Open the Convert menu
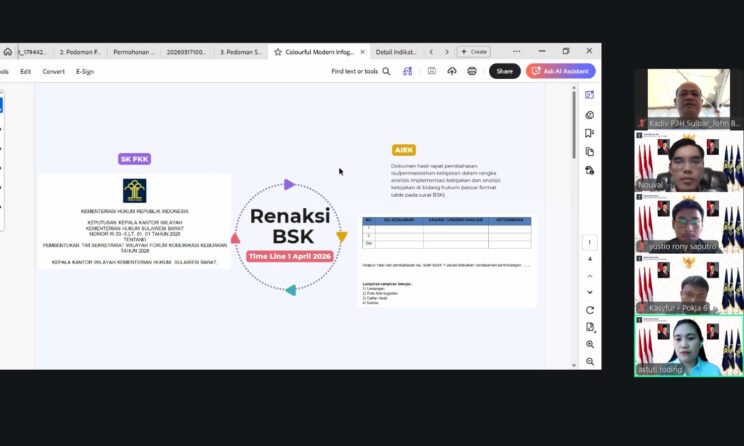 [x=53, y=71]
